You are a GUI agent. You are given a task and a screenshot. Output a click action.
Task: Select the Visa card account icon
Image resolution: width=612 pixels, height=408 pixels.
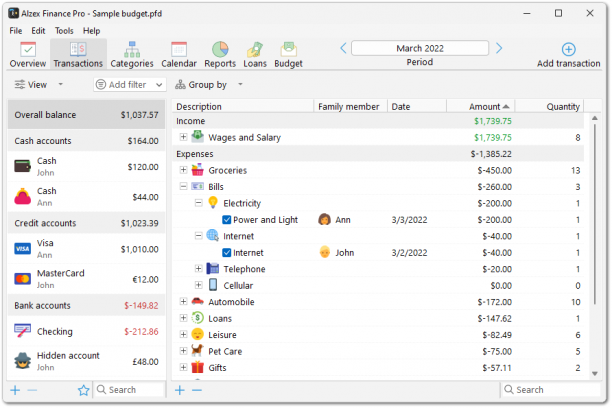point(23,249)
